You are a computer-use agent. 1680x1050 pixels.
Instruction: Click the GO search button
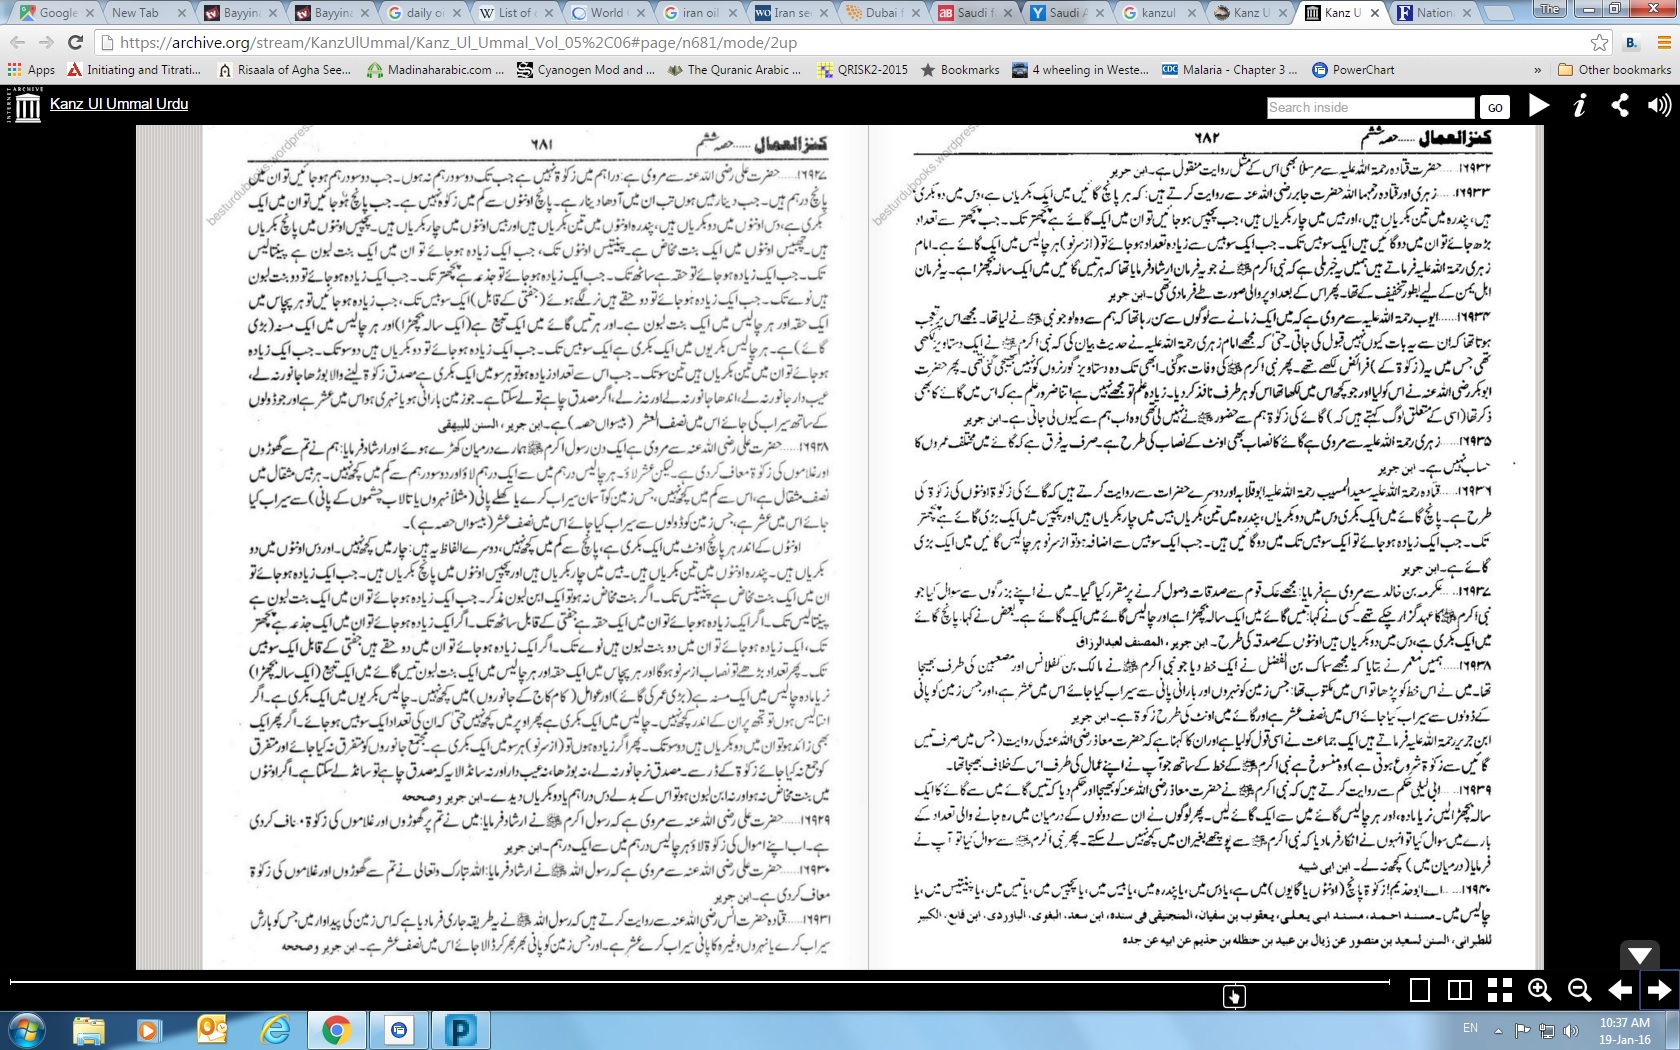pyautogui.click(x=1495, y=107)
